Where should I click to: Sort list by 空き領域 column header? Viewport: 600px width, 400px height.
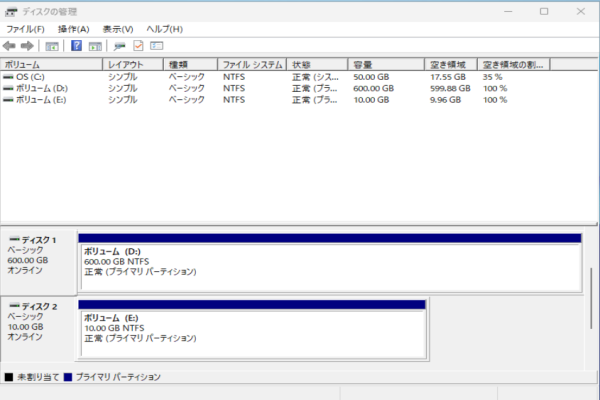(x=448, y=64)
